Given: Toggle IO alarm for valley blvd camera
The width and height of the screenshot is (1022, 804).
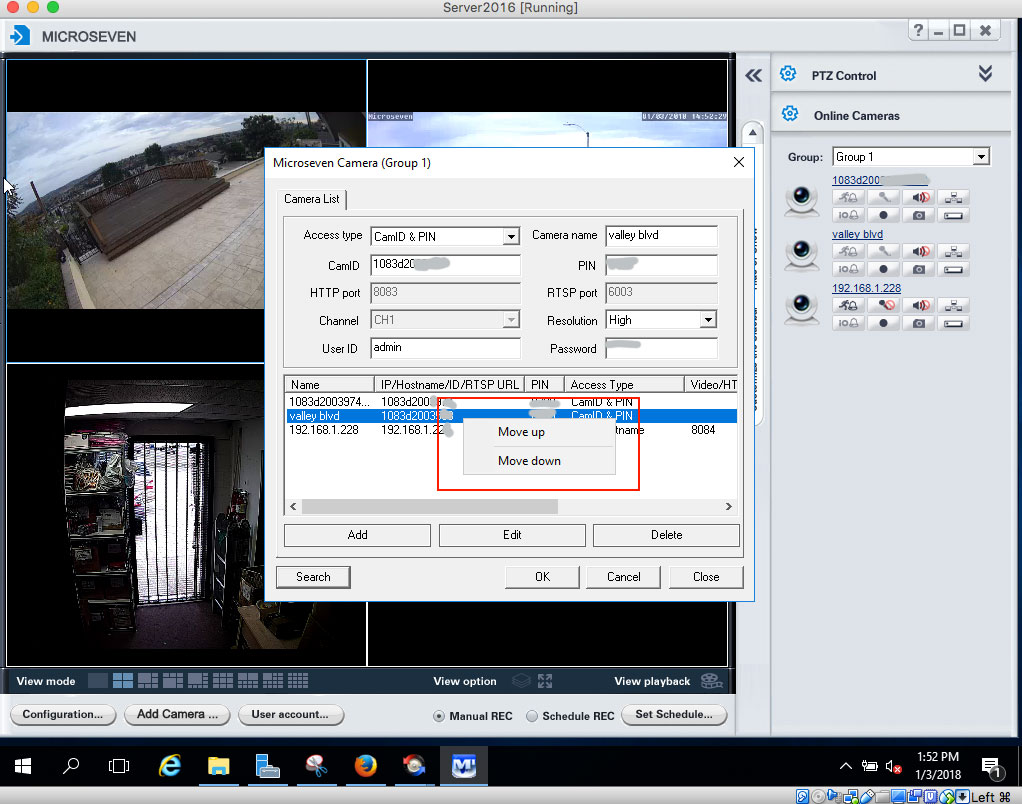Looking at the screenshot, I should (x=848, y=269).
